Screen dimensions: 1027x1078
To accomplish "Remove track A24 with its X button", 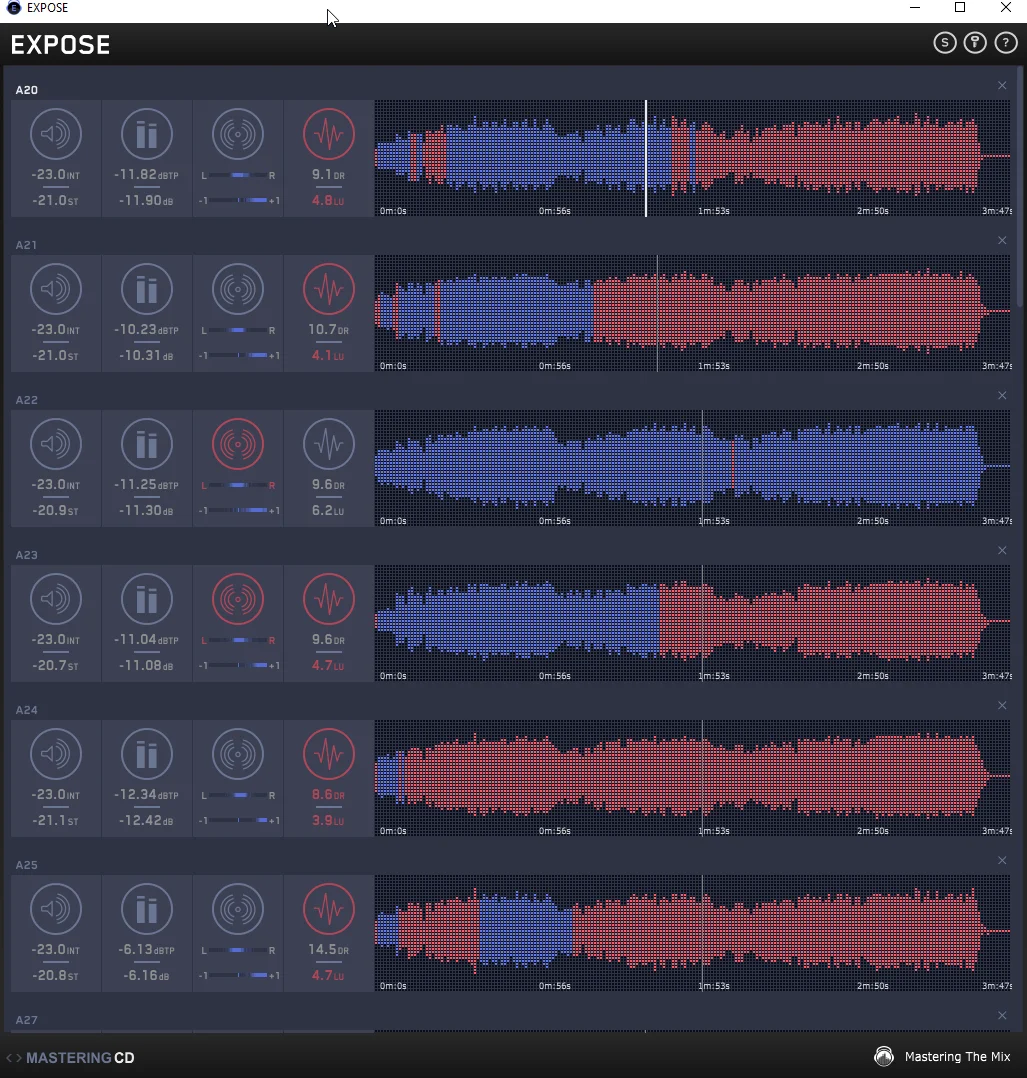I will pyautogui.click(x=1002, y=705).
